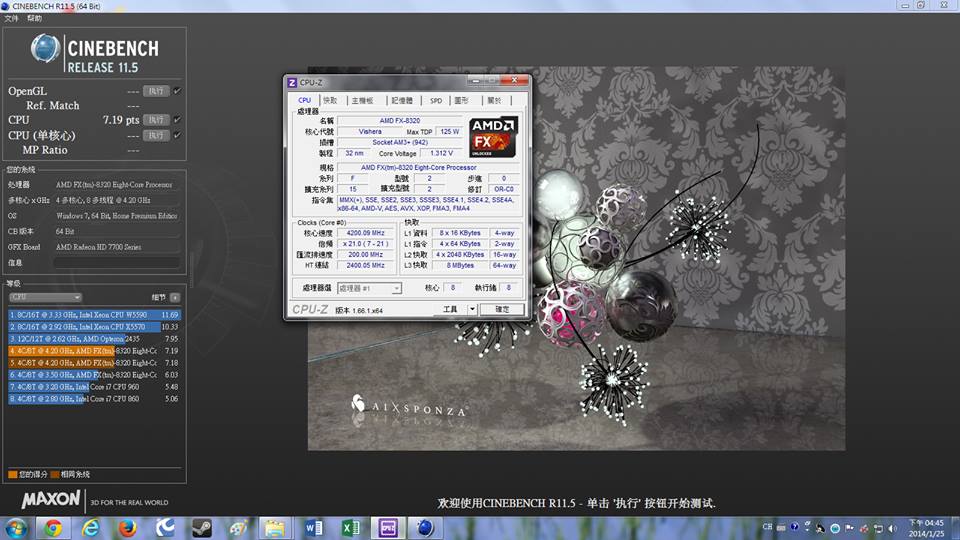The image size is (960, 540).
Task: Switch to the 主機板 mainboard tab
Action: tap(362, 100)
